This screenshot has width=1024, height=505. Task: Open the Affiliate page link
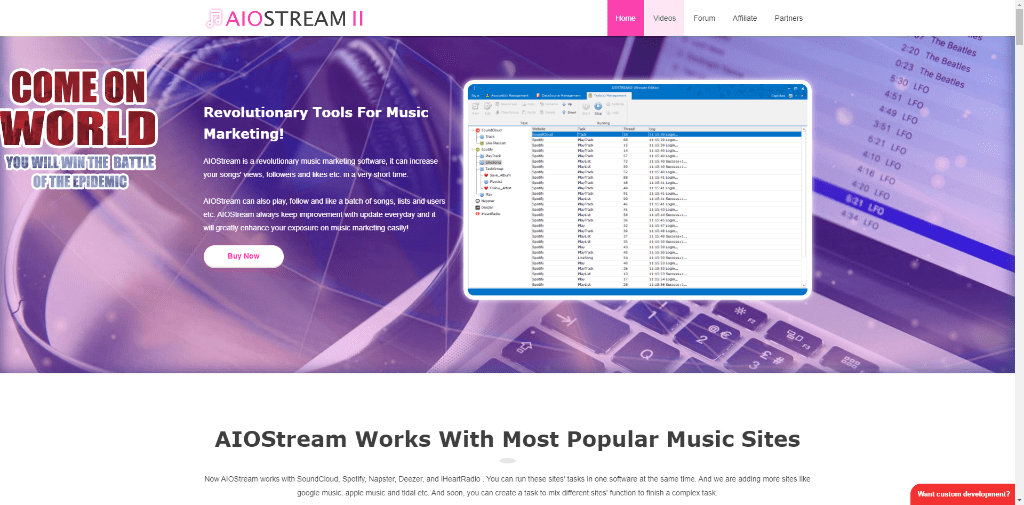[x=744, y=18]
